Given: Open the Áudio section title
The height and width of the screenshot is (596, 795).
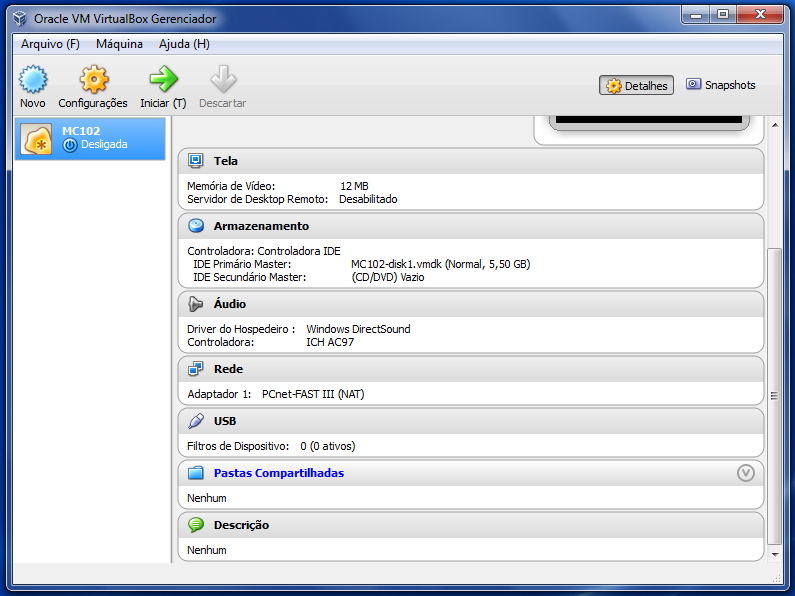Looking at the screenshot, I should click(x=230, y=304).
